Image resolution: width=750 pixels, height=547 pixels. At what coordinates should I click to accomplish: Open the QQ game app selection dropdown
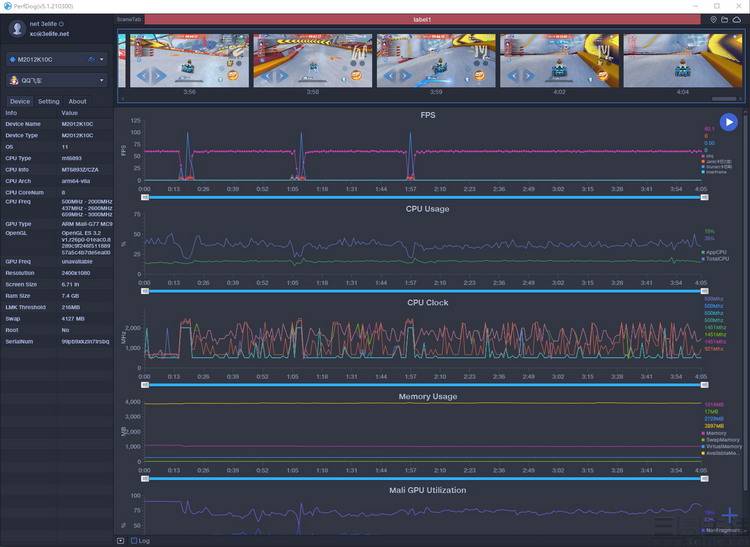coord(57,80)
